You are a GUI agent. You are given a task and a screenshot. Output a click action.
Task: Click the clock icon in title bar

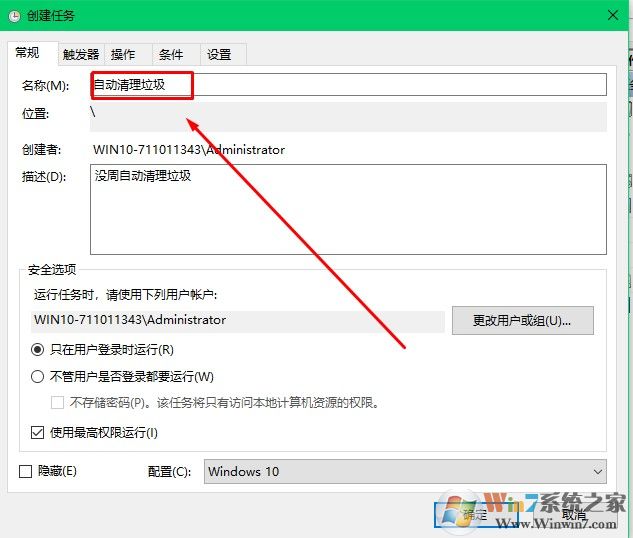(14, 15)
